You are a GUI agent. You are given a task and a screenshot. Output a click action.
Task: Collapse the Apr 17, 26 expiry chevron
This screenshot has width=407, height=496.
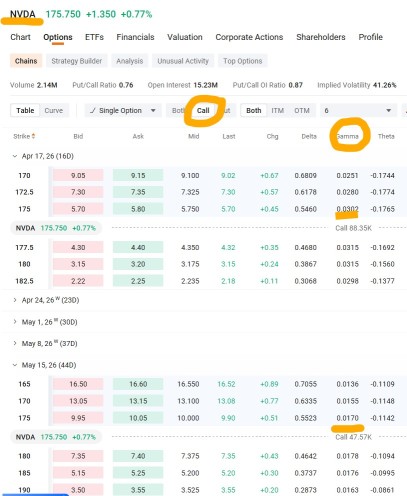coord(15,156)
